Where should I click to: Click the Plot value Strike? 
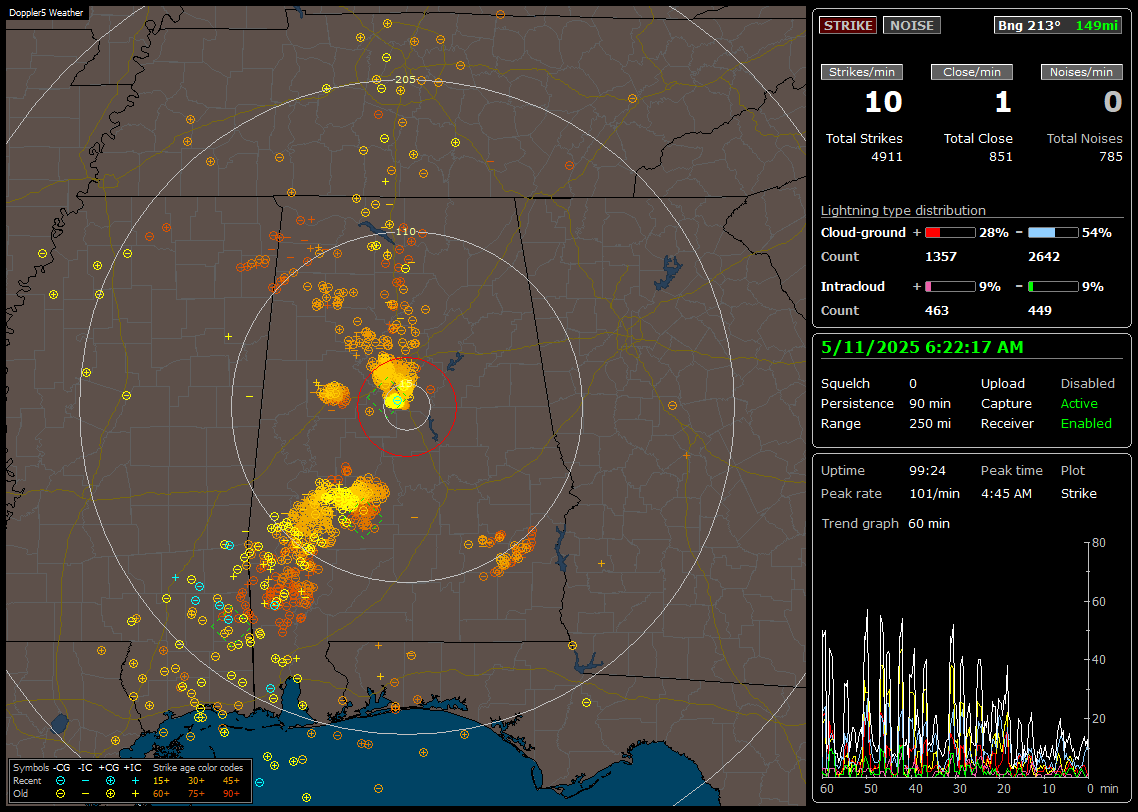click(x=1078, y=493)
